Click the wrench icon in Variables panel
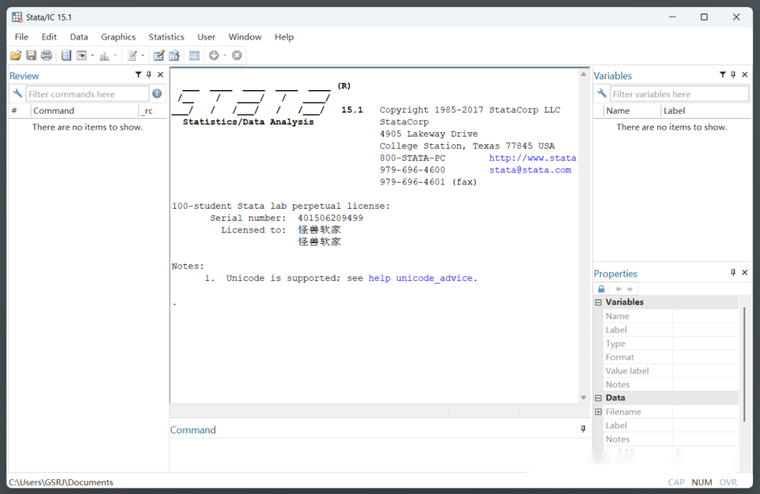Image resolution: width=760 pixels, height=494 pixels. coord(602,94)
